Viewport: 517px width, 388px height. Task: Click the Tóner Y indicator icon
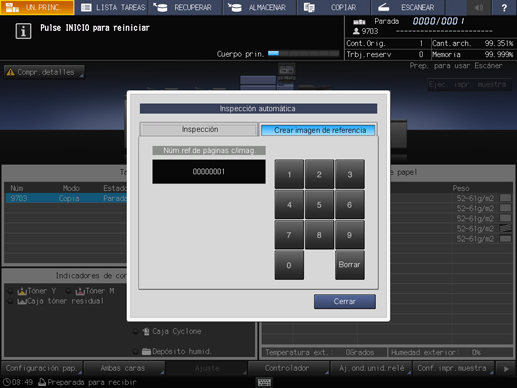coord(22,291)
